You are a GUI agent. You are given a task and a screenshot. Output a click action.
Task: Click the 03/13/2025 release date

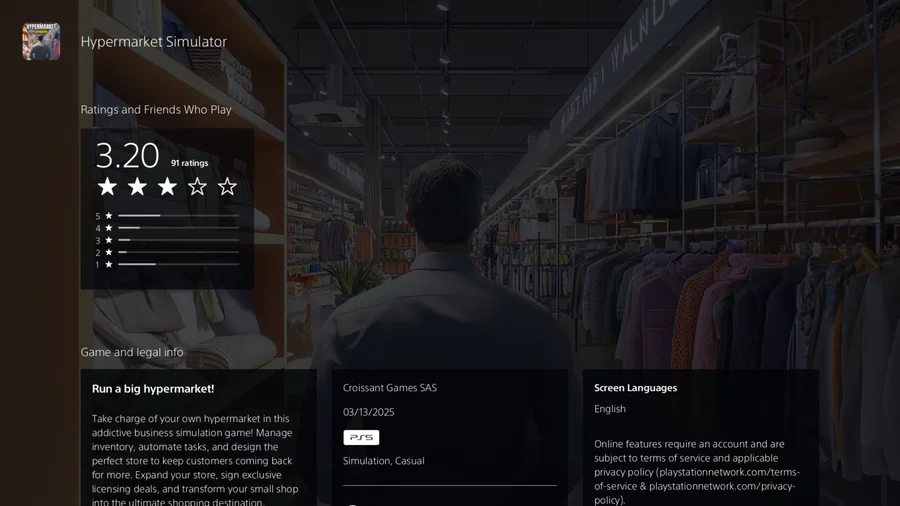point(368,412)
